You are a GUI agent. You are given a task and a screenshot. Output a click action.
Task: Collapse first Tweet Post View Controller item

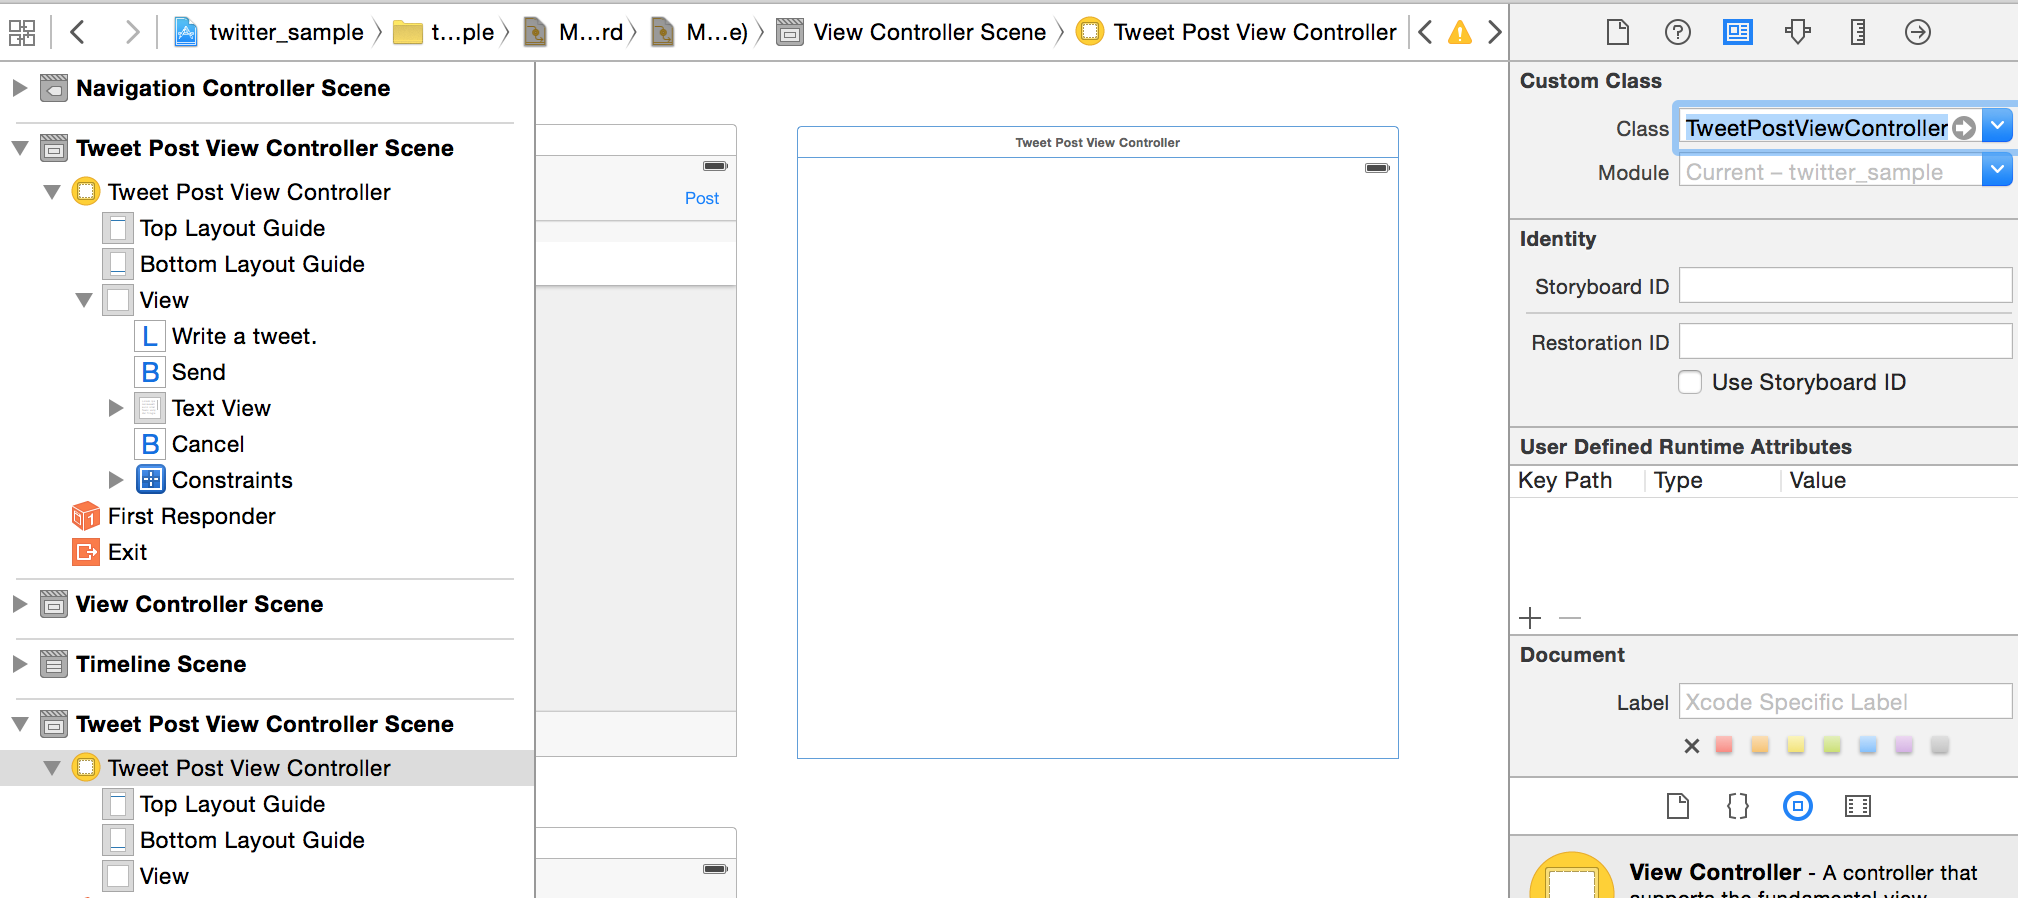pyautogui.click(x=52, y=192)
